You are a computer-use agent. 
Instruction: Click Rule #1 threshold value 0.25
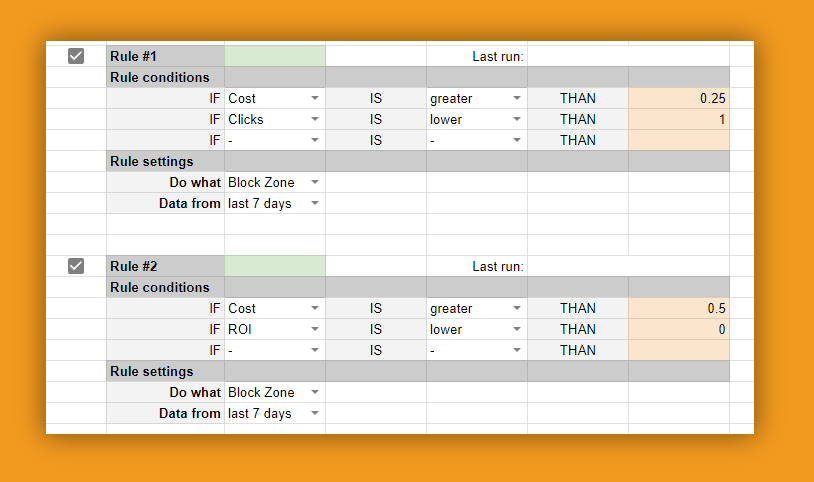679,98
